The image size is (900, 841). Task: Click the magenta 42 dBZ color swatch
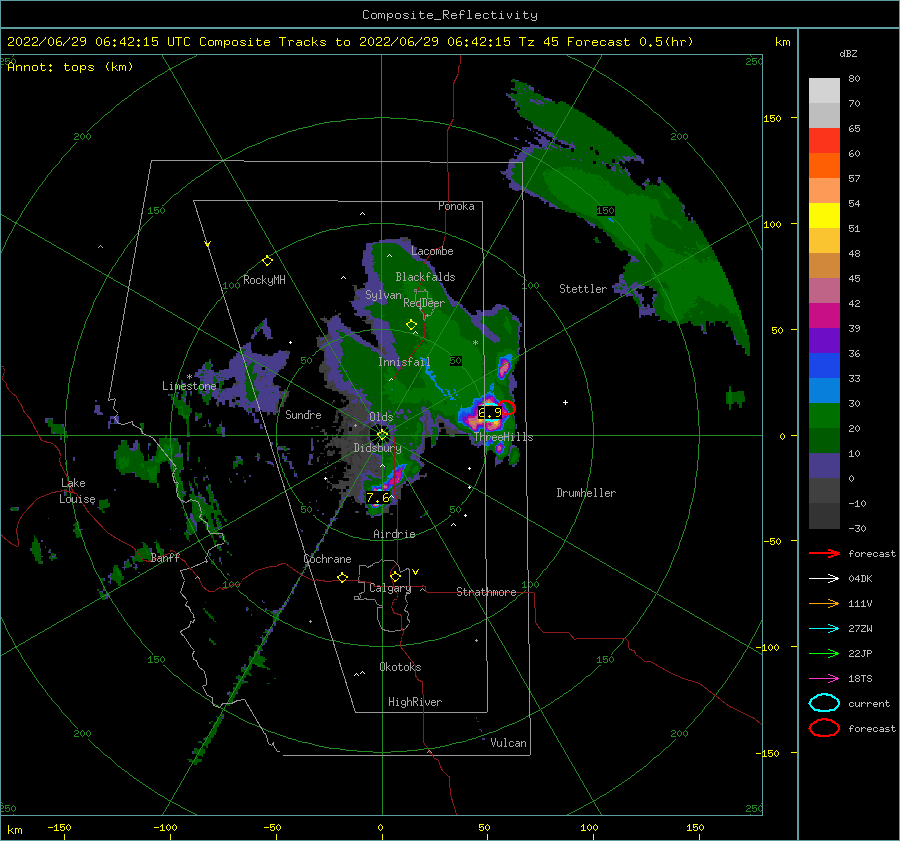click(824, 316)
